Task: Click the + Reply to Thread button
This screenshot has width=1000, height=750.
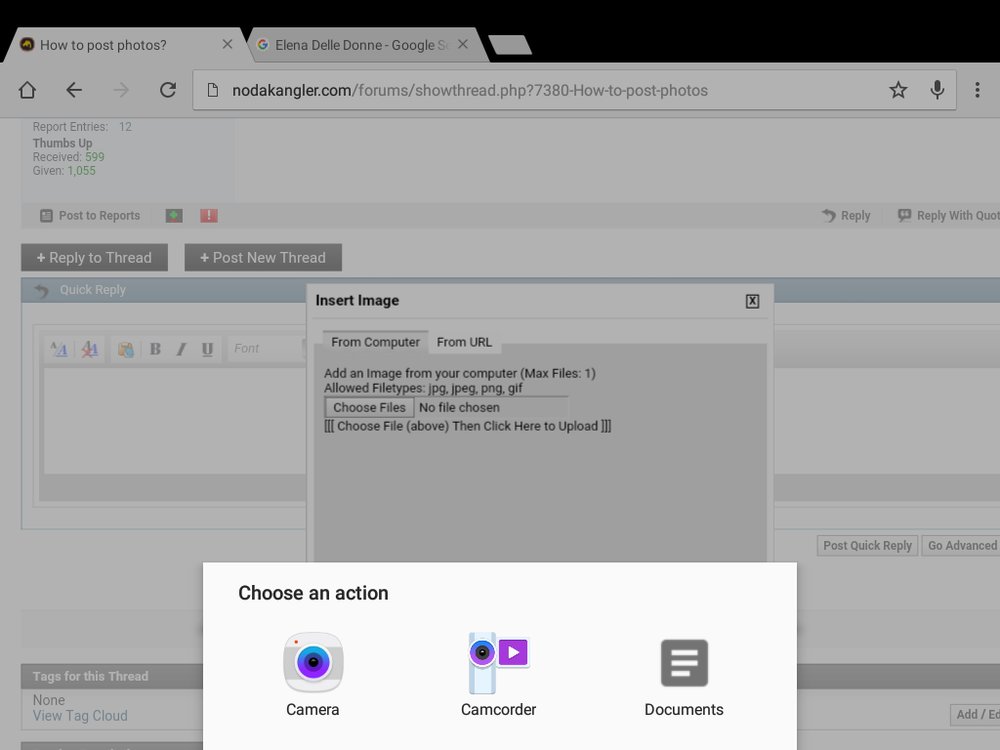Action: tap(94, 257)
